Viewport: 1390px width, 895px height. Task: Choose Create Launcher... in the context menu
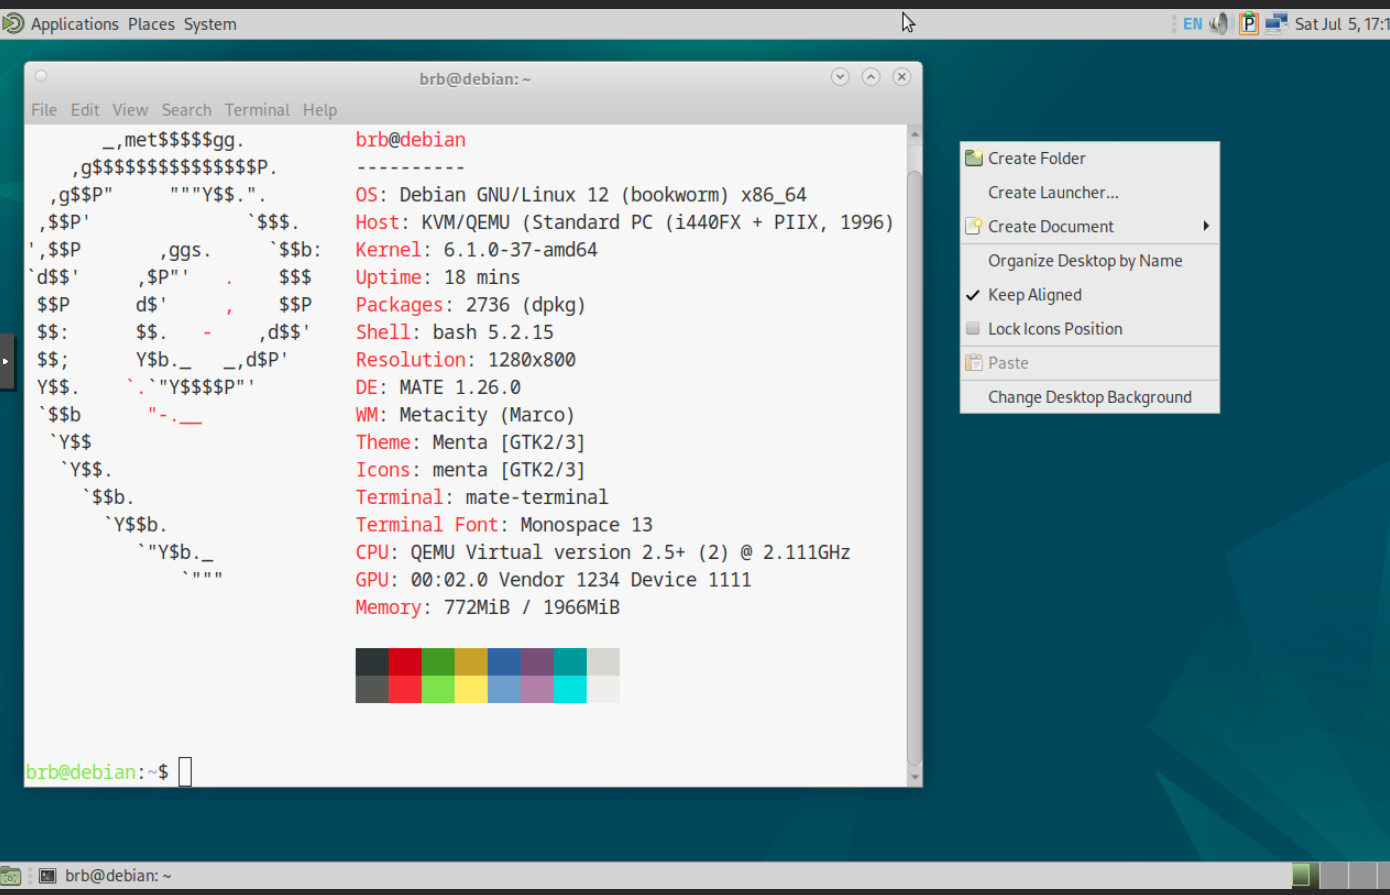(x=1053, y=192)
